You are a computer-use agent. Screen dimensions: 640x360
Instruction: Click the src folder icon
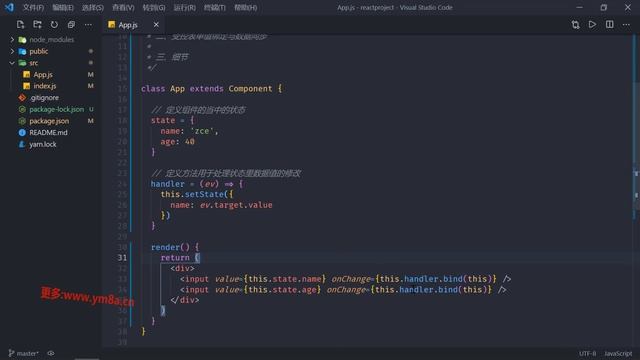coord(22,63)
